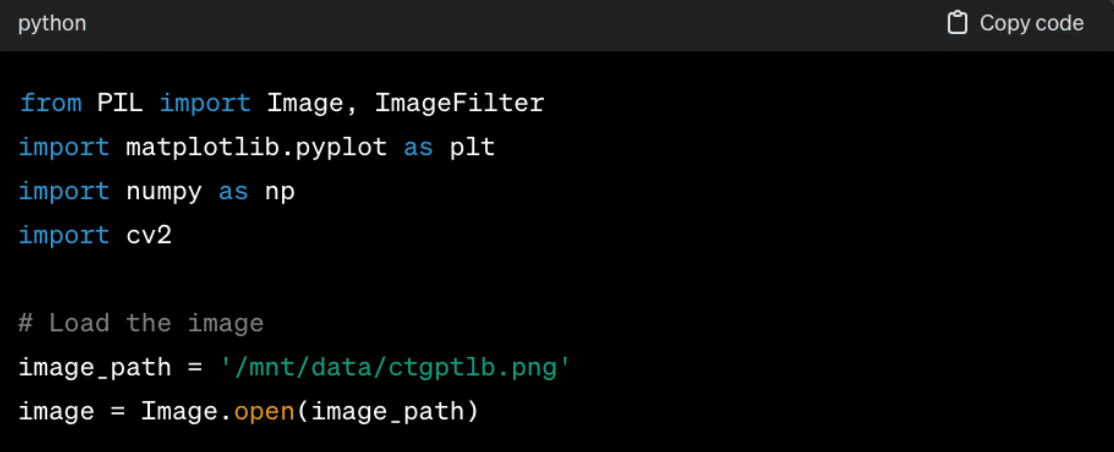Click the "matplotlib.pyplot" module name
The width and height of the screenshot is (1114, 452).
pos(256,147)
